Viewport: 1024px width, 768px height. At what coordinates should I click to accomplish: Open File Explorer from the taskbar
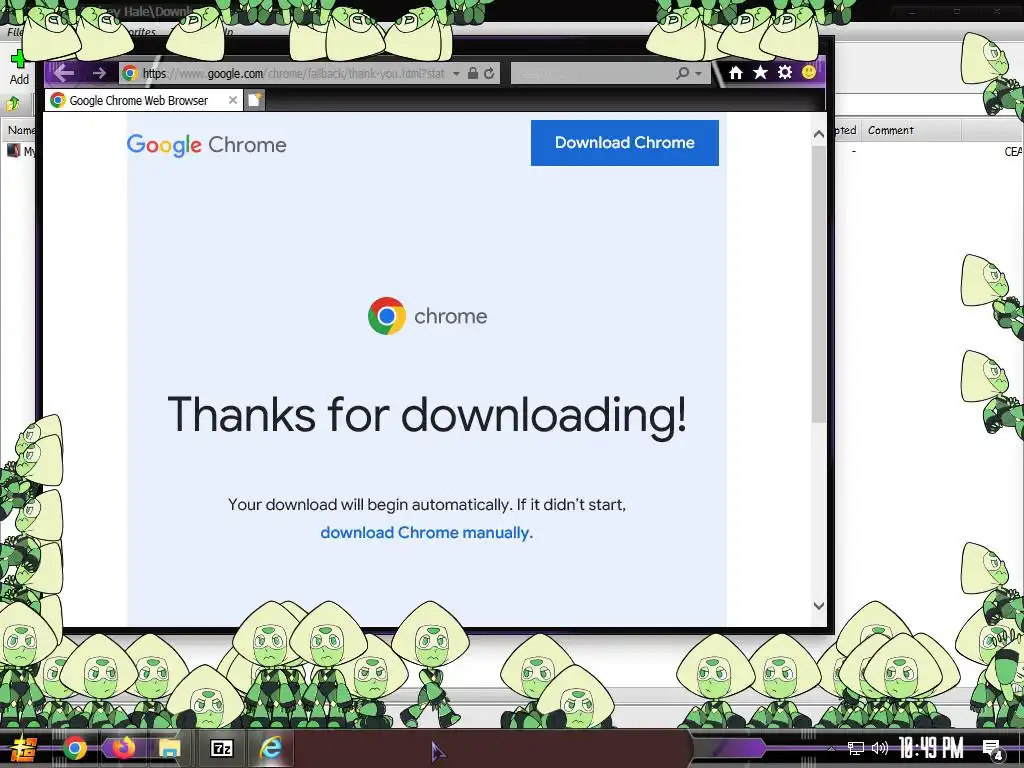click(170, 748)
